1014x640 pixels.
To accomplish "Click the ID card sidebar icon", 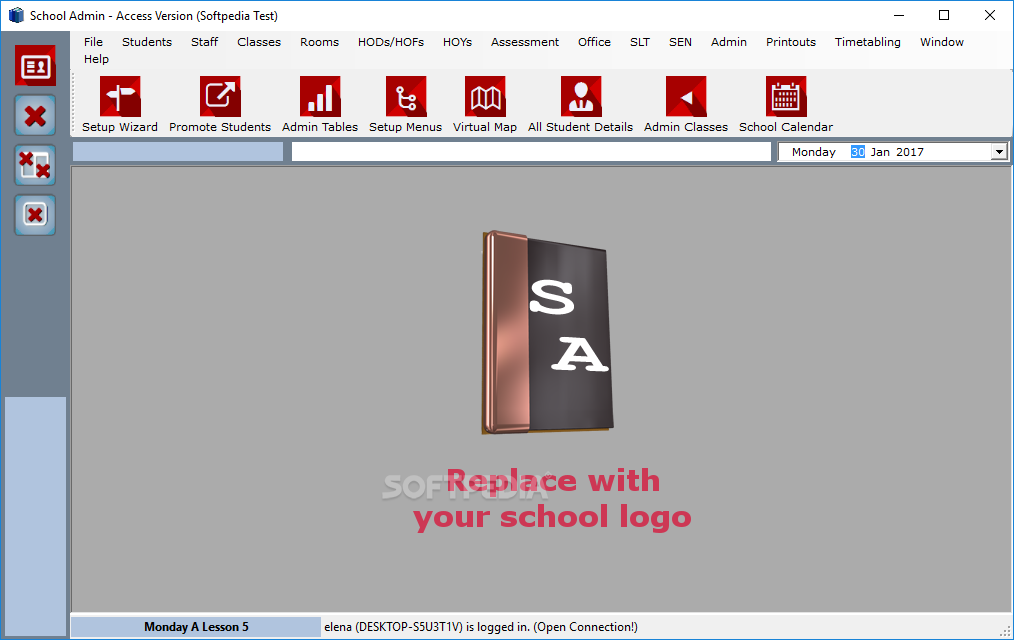I will click(x=35, y=66).
